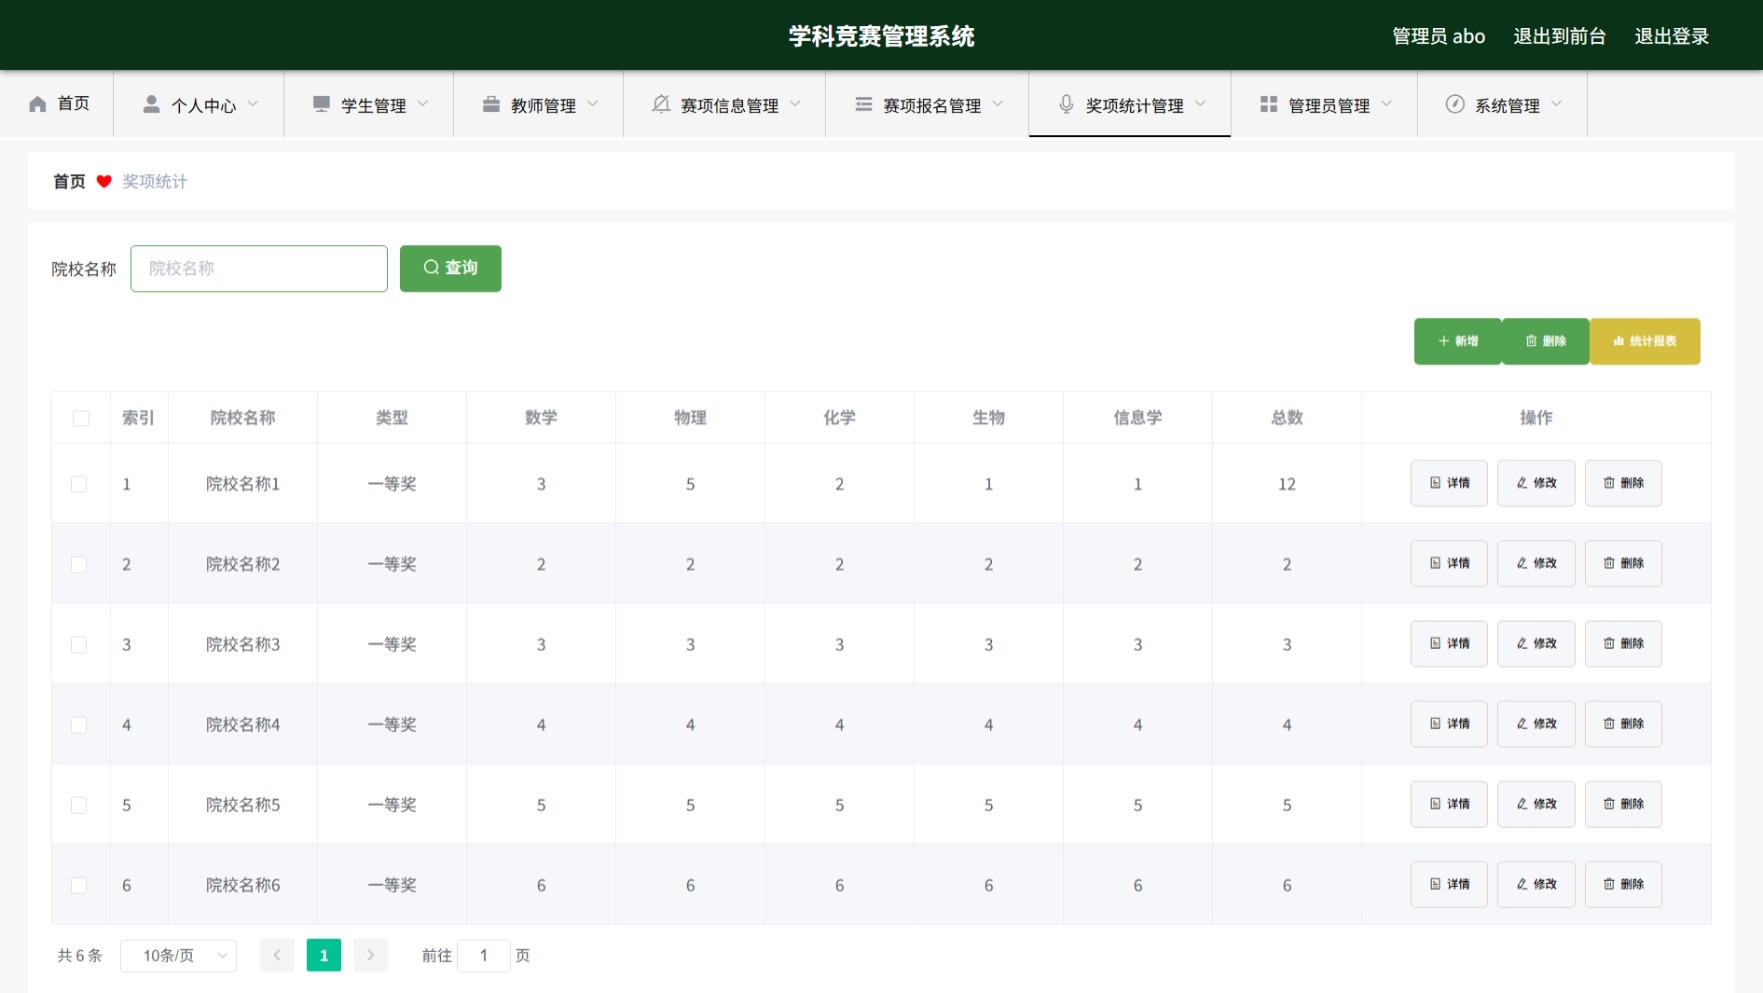The image size is (1763, 993).
Task: Click the pencil edit icon for 院校名称1
Action: 1522,483
